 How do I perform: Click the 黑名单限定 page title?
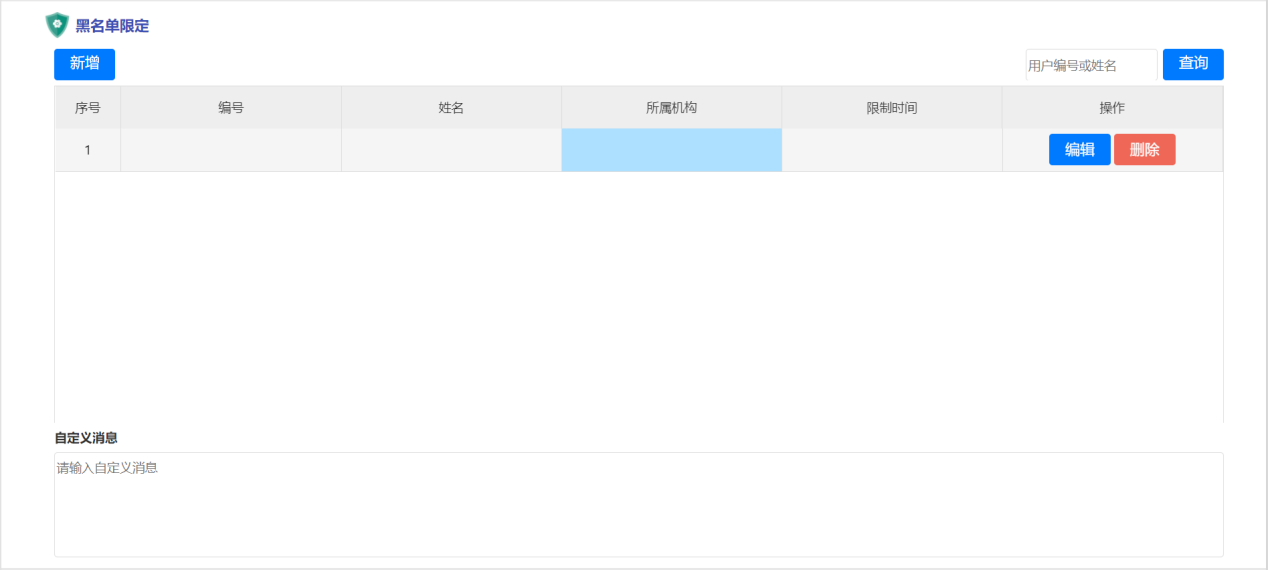point(112,26)
